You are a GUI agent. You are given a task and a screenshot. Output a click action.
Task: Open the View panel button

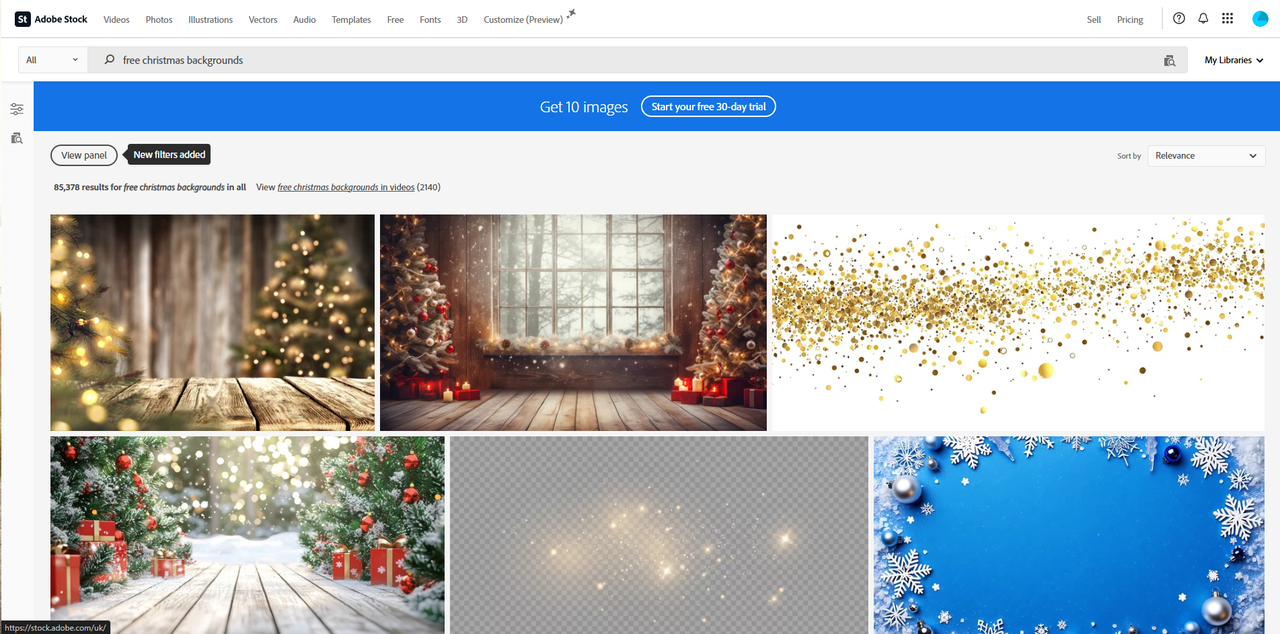tap(84, 154)
